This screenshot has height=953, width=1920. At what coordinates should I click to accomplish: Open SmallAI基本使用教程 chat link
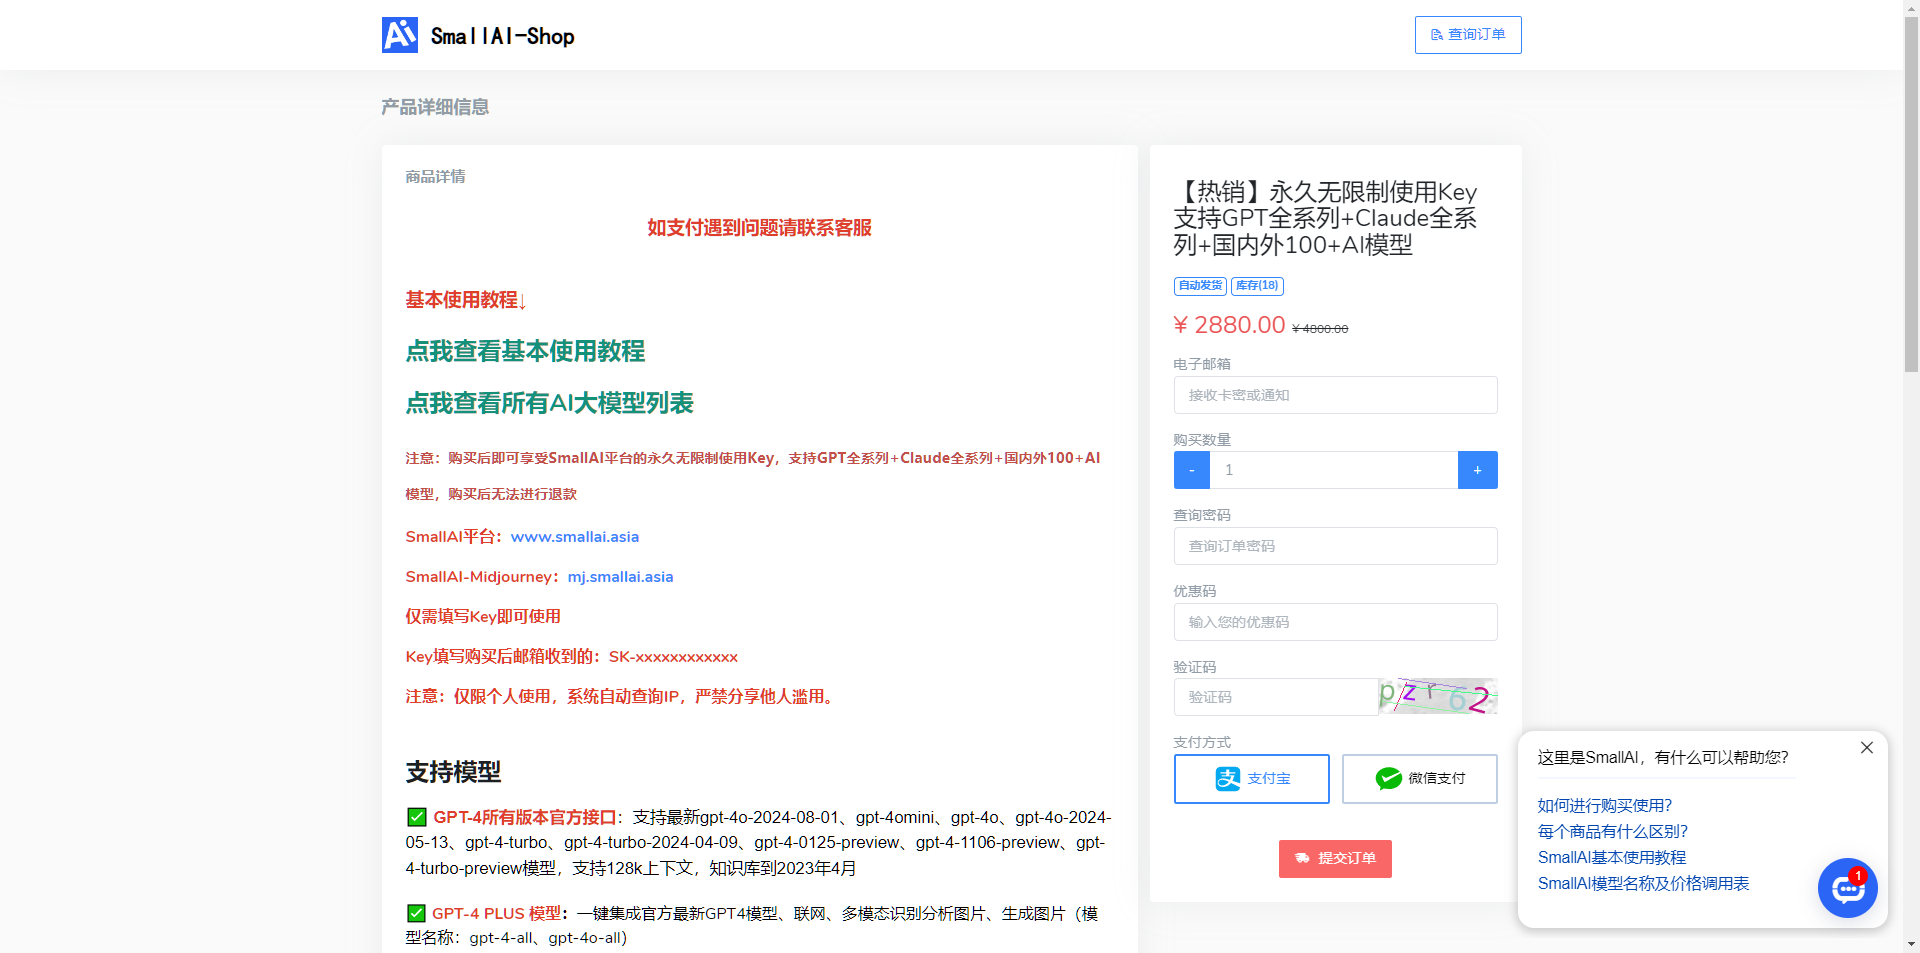point(1612,858)
